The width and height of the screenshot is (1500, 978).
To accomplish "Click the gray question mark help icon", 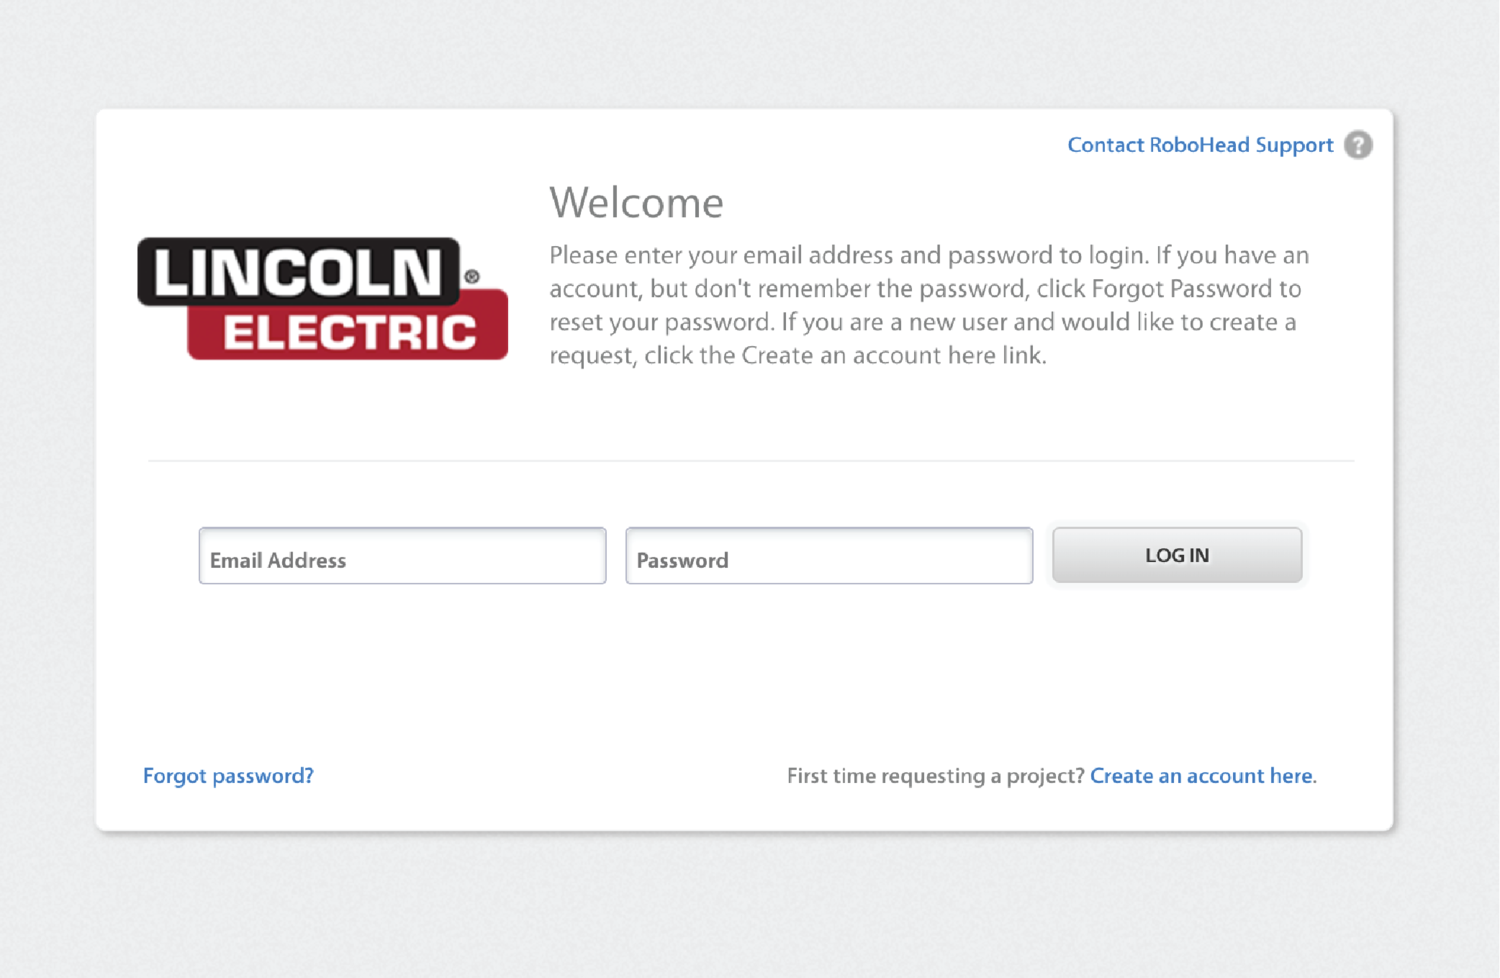I will coord(1358,145).
